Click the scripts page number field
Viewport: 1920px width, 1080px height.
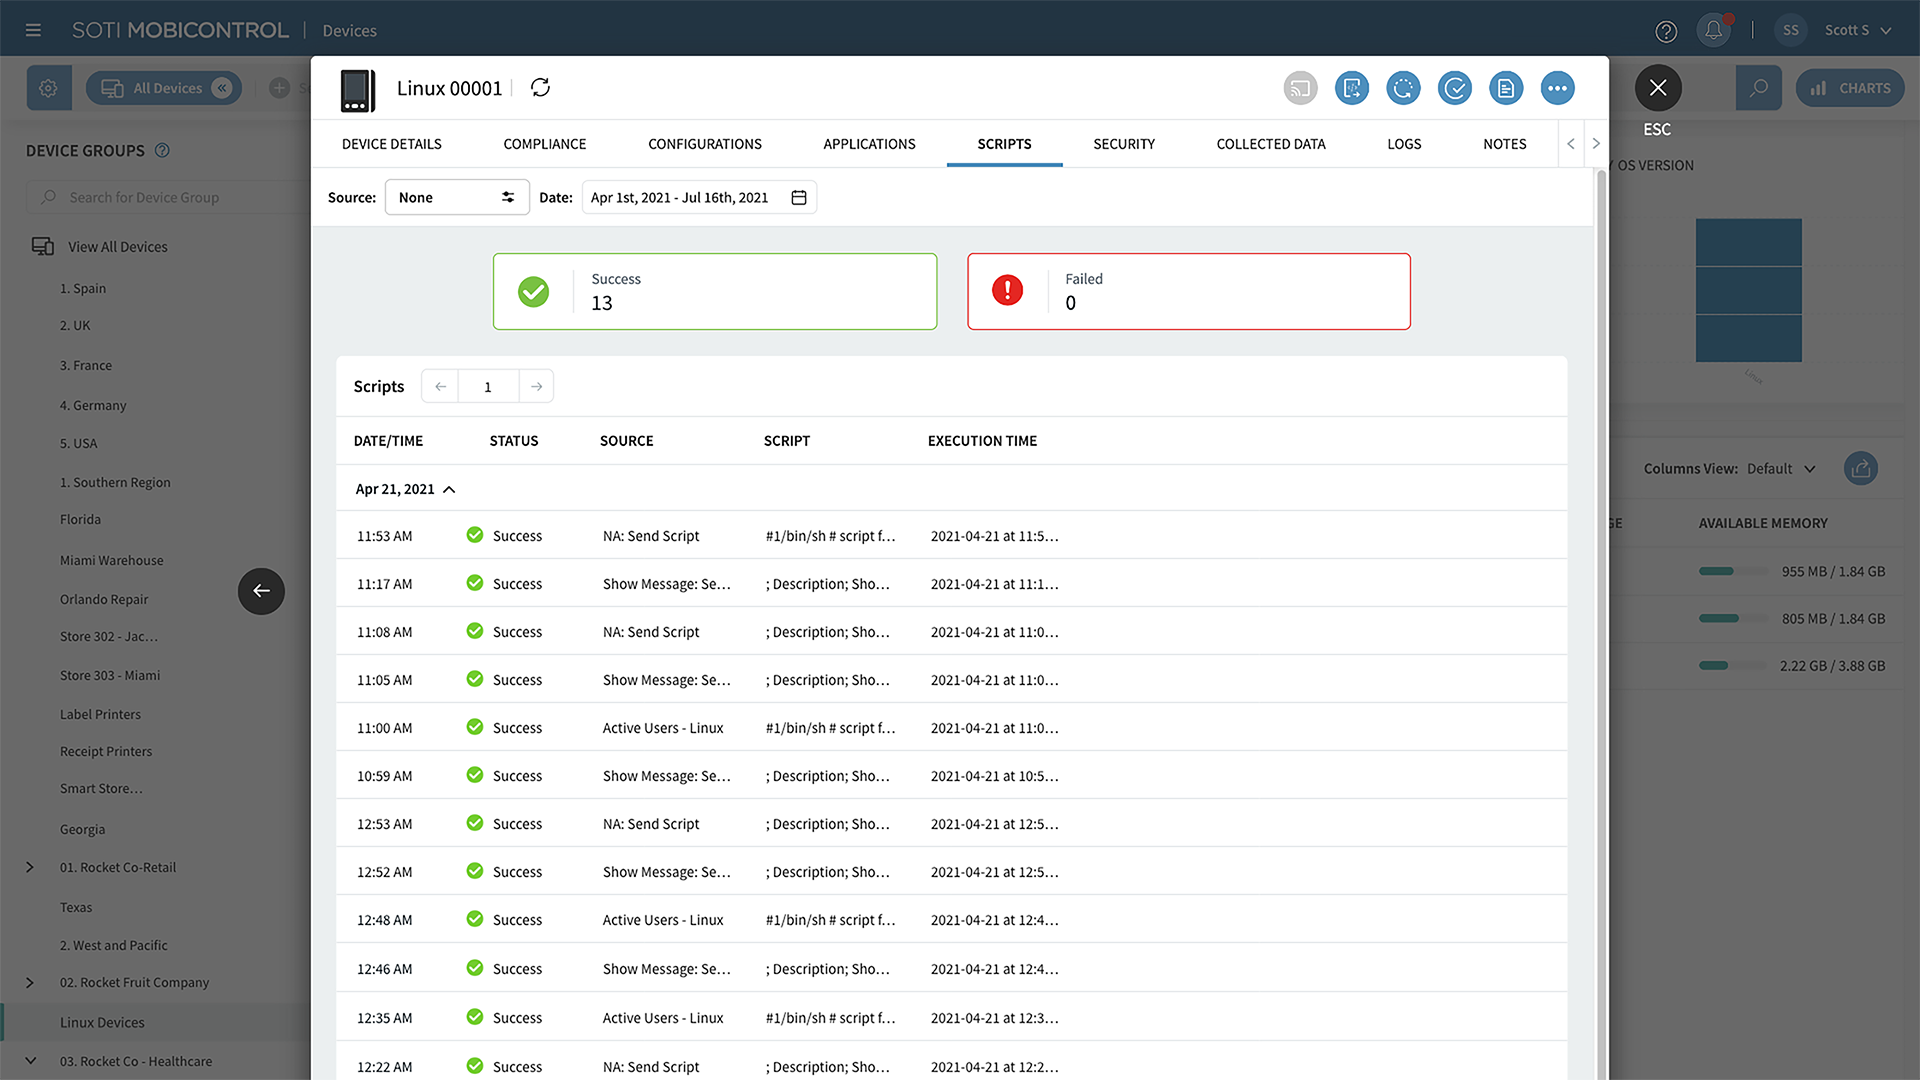488,386
